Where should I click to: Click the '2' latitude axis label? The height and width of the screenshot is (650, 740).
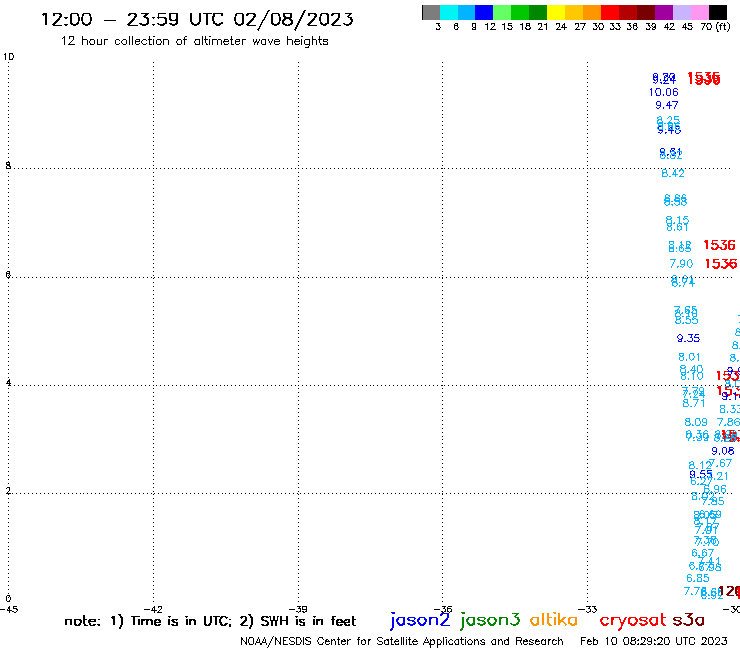(8, 491)
